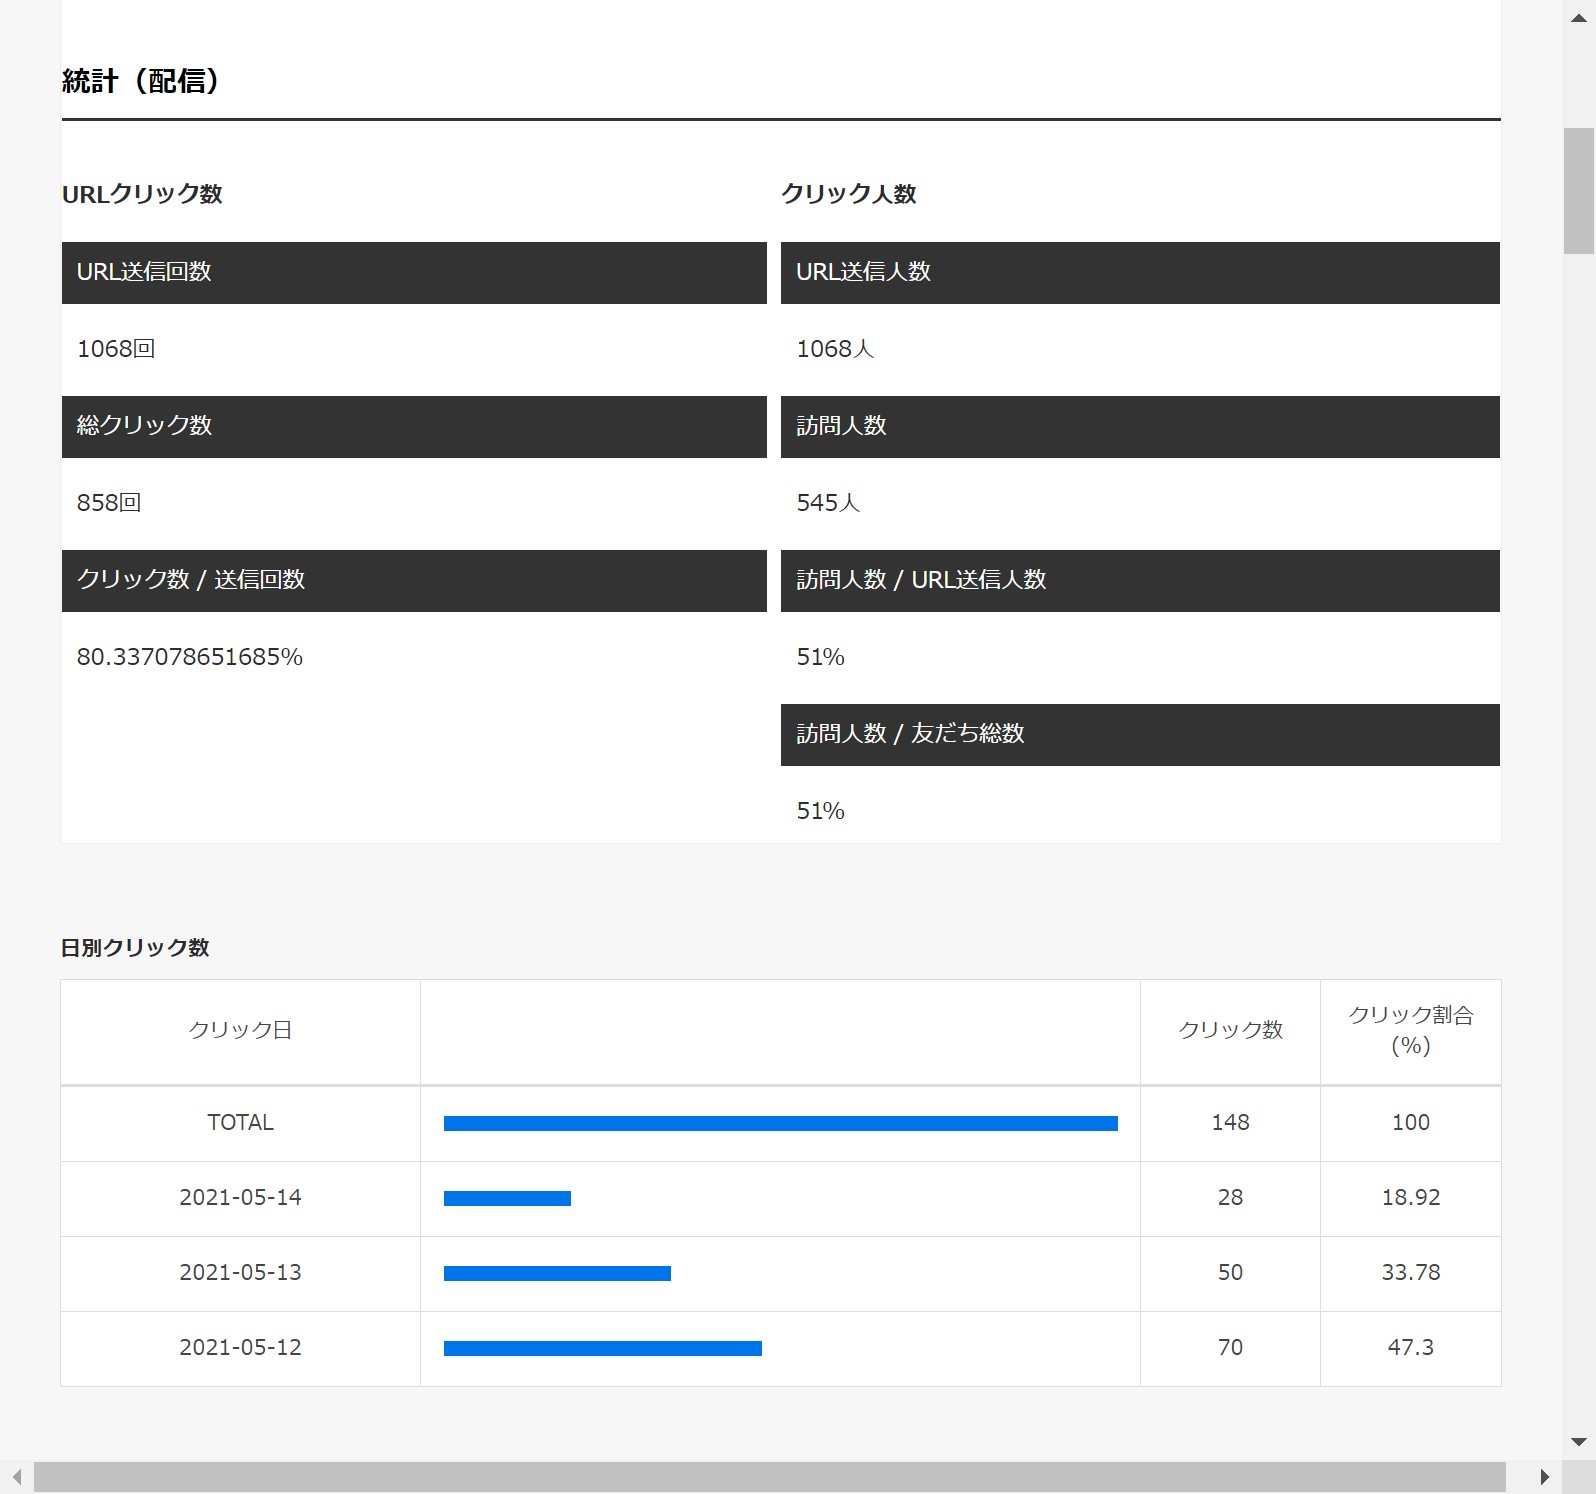Click the 18.92 percentage cell
Image resolution: width=1596 pixels, height=1494 pixels.
1411,1198
